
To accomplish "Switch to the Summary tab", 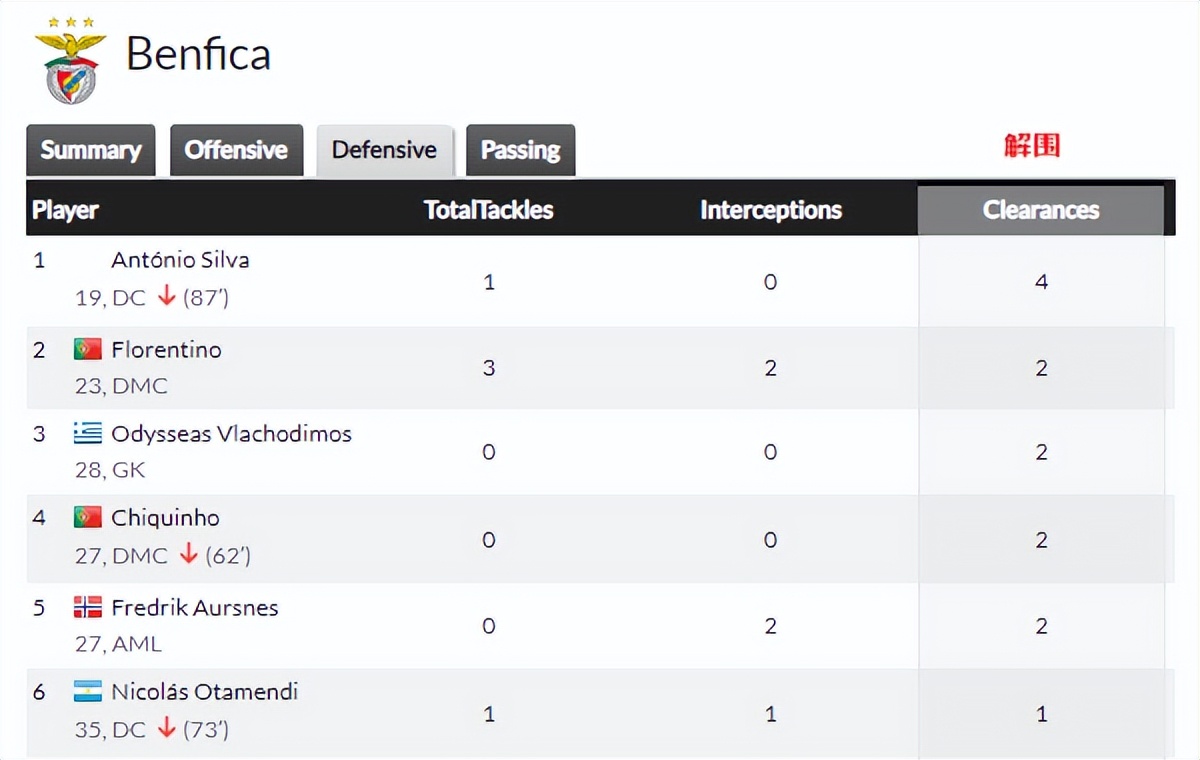I will [x=91, y=150].
